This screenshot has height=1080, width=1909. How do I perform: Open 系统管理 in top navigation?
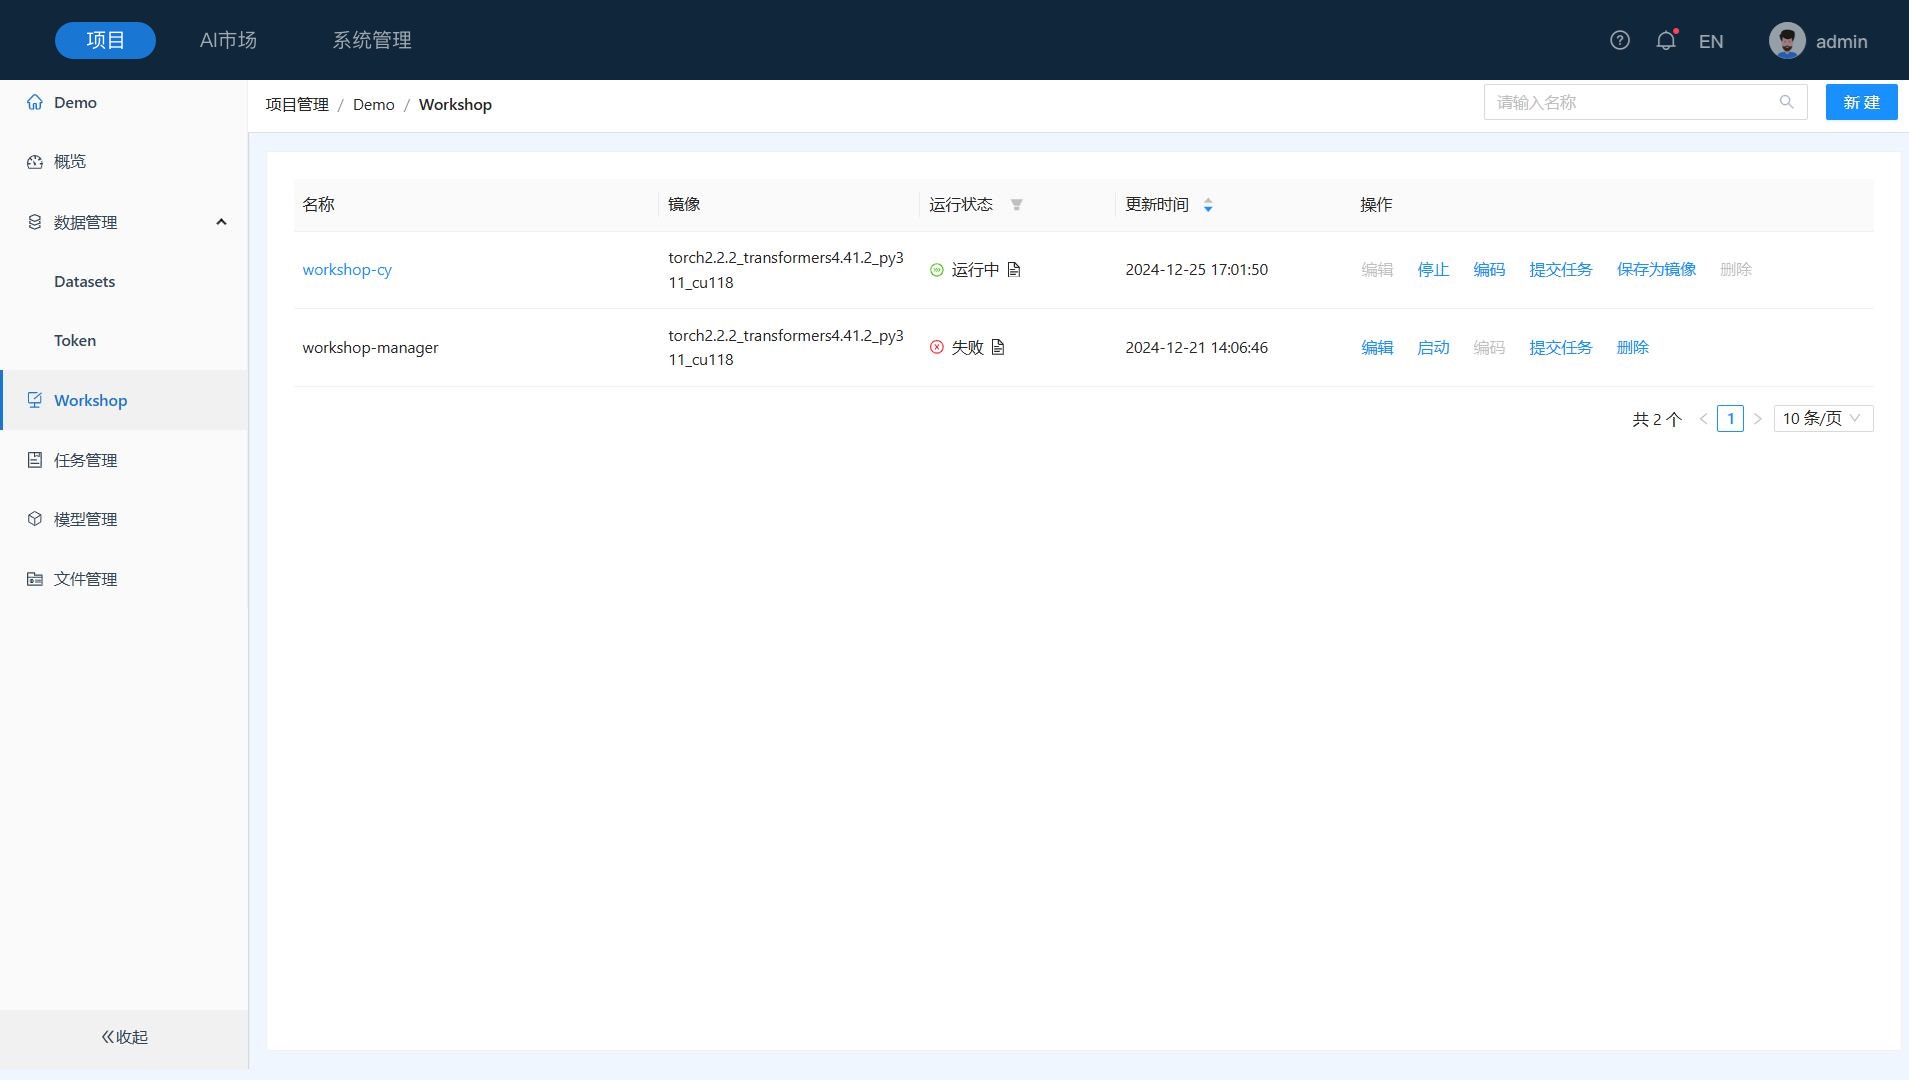click(372, 40)
